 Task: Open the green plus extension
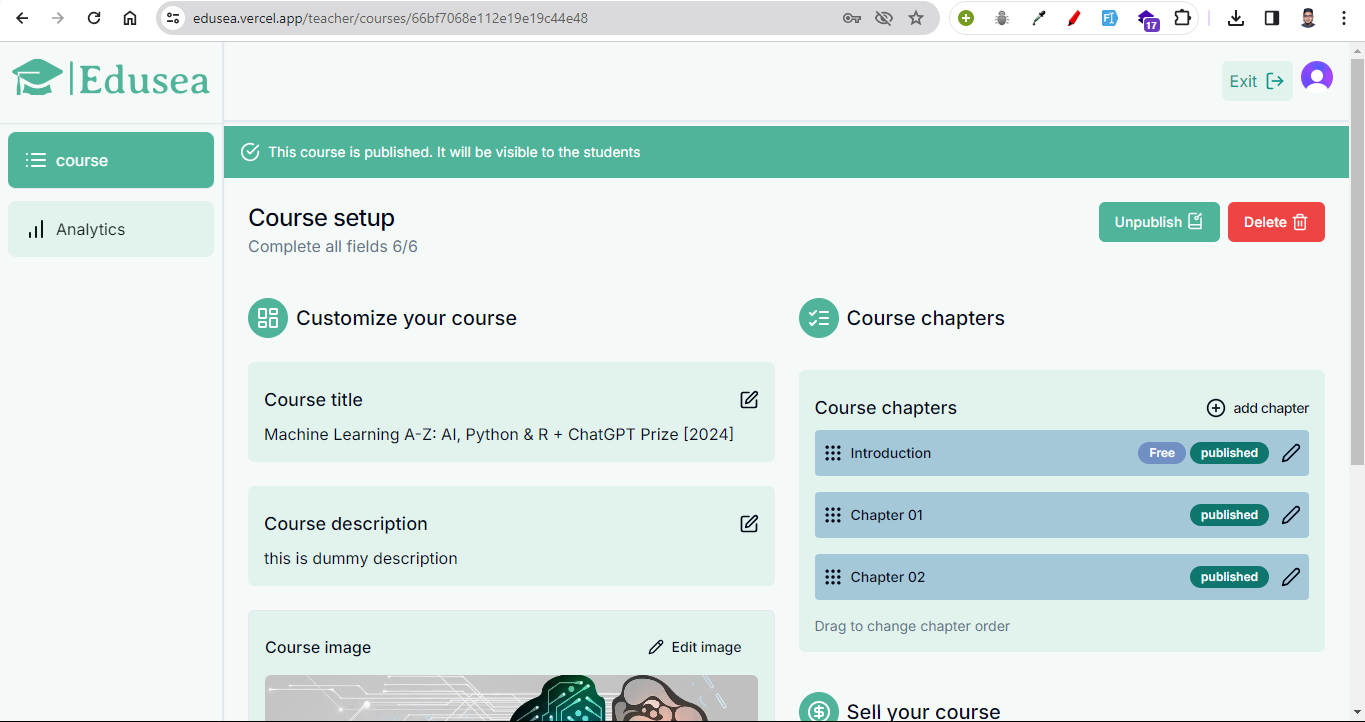click(x=966, y=18)
